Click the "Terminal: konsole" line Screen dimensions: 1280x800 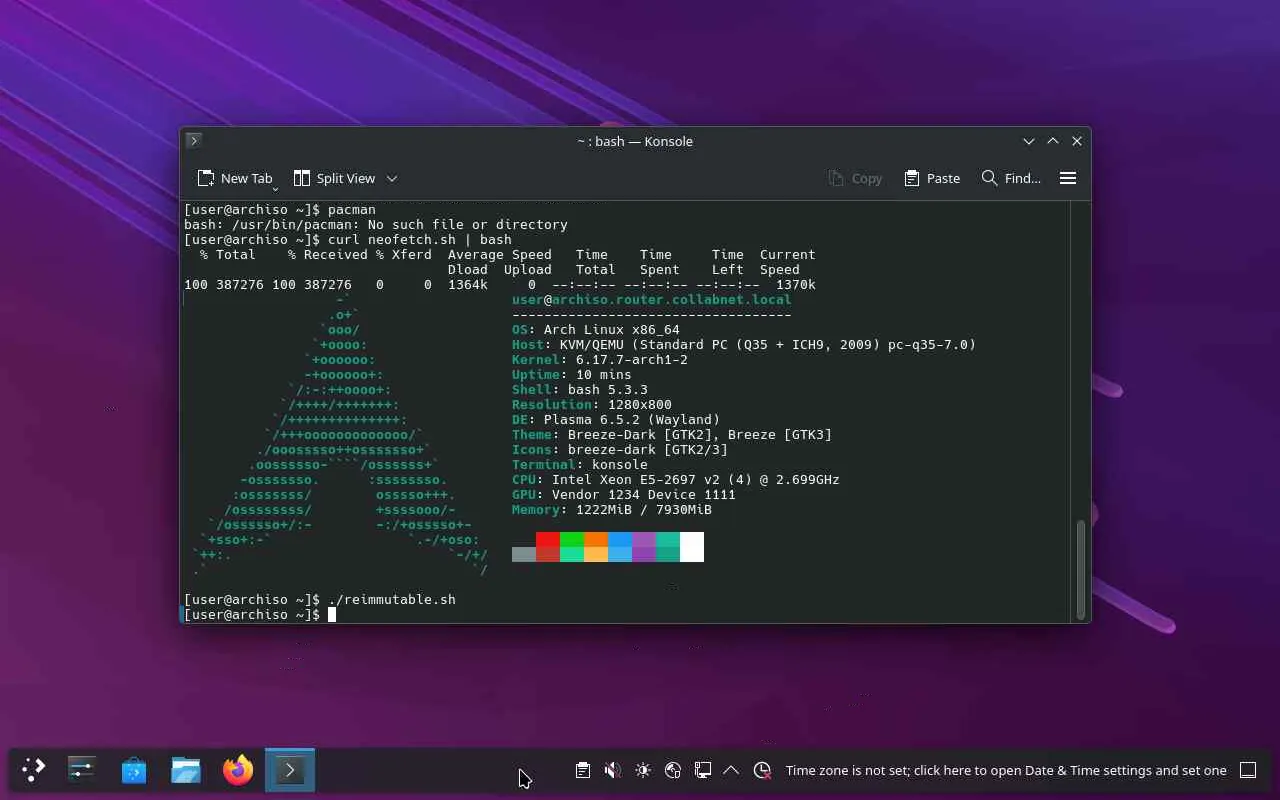pos(580,464)
